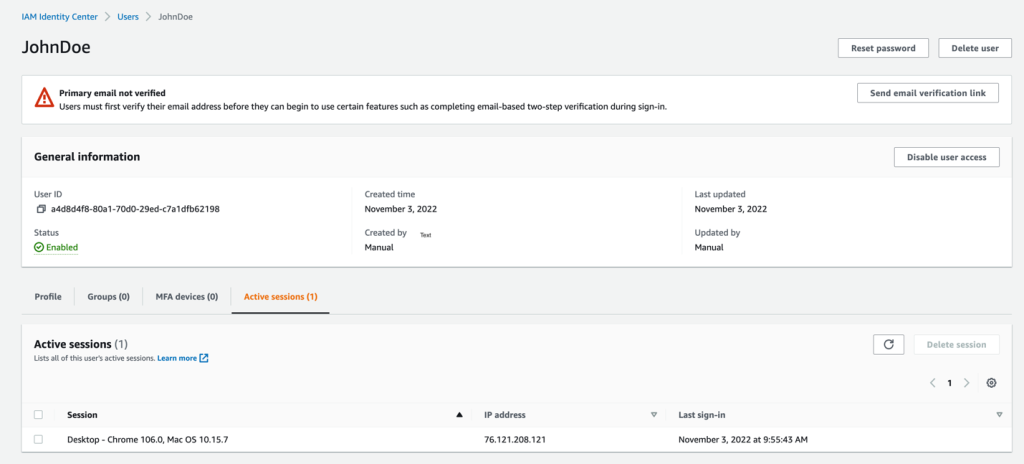Screen dimensions: 1024x464
Task: Navigate to IAM Identity Center breadcrumb
Action: click(x=59, y=17)
